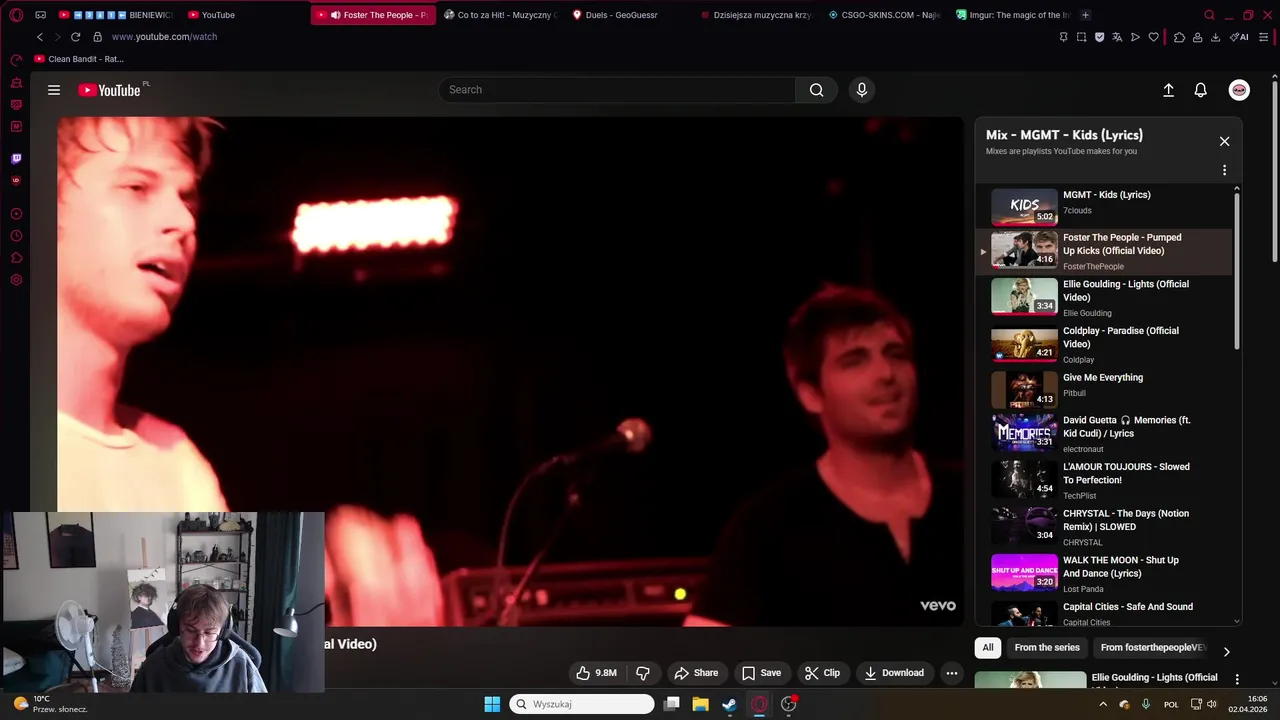Open the Twitch sidebar panel
The width and height of the screenshot is (1280, 720).
[x=16, y=158]
